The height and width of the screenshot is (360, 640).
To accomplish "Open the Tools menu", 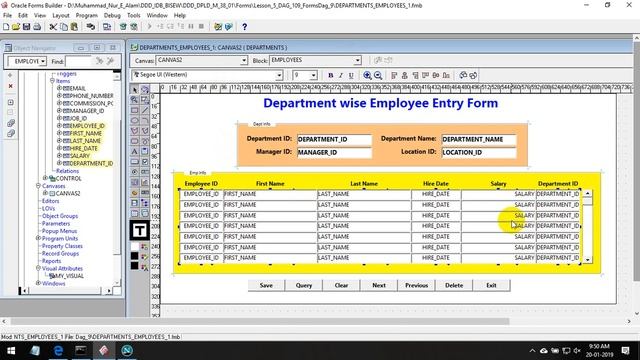I will 133,16.
